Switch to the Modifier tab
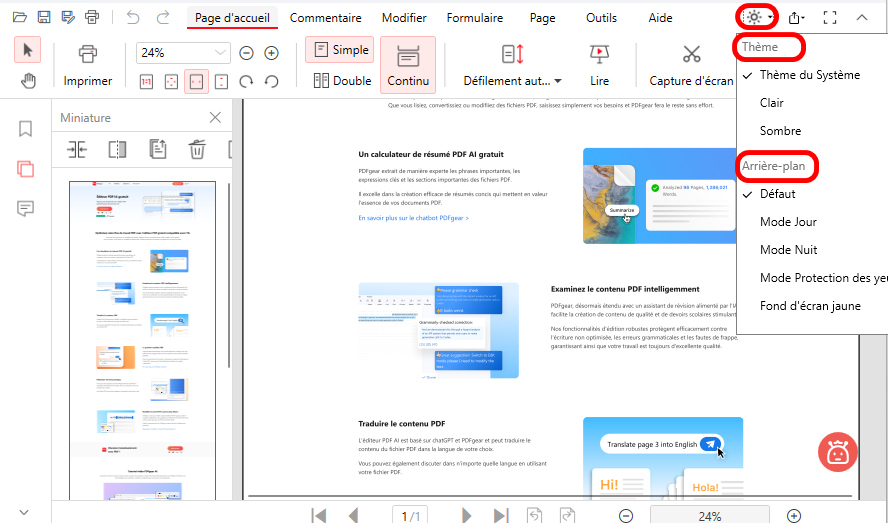888x523 pixels. click(404, 18)
